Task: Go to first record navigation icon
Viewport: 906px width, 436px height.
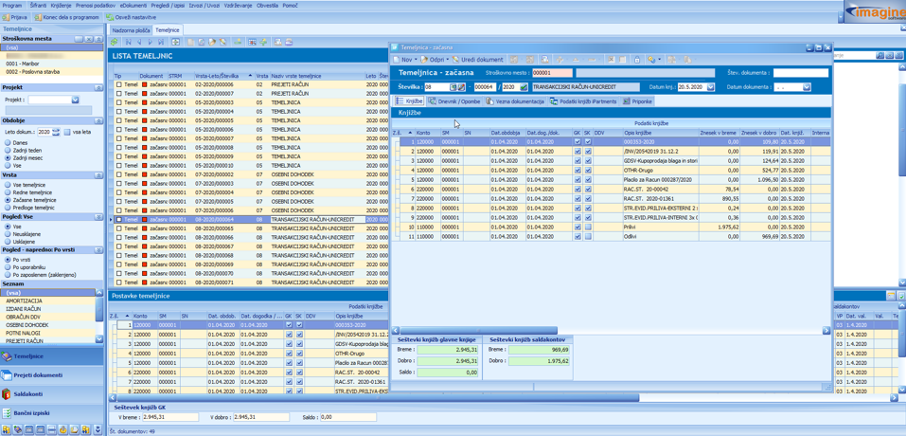Action: click(128, 42)
